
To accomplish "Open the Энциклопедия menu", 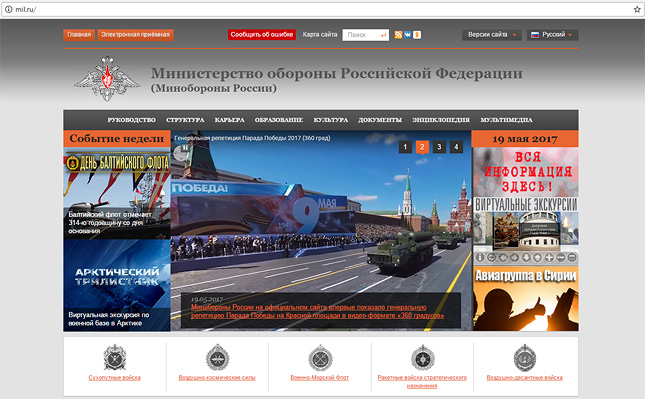I will coord(441,120).
